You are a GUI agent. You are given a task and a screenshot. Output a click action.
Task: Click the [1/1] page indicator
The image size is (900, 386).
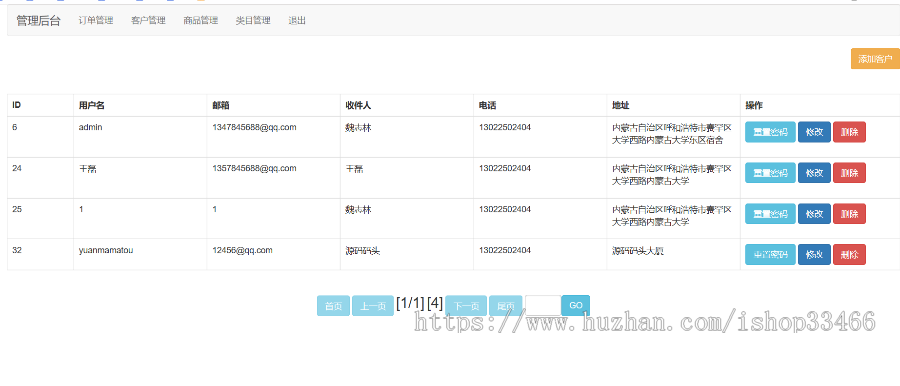pyautogui.click(x=410, y=303)
